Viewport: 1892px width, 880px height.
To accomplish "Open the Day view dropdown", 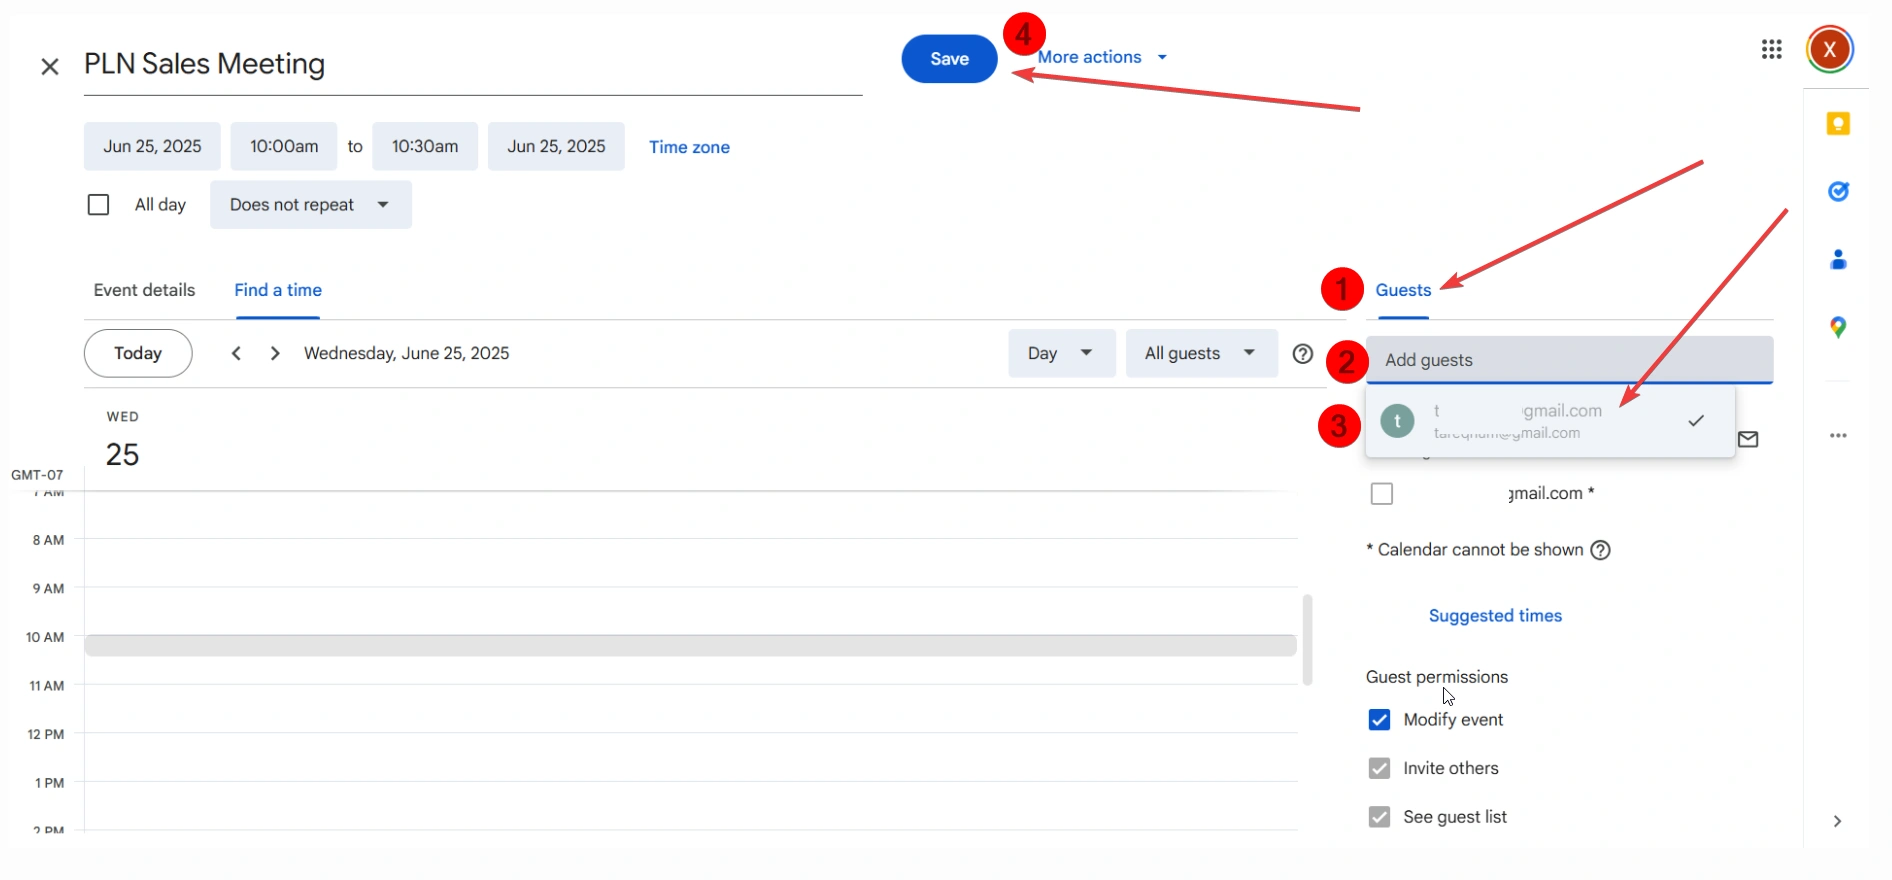I will pyautogui.click(x=1060, y=353).
